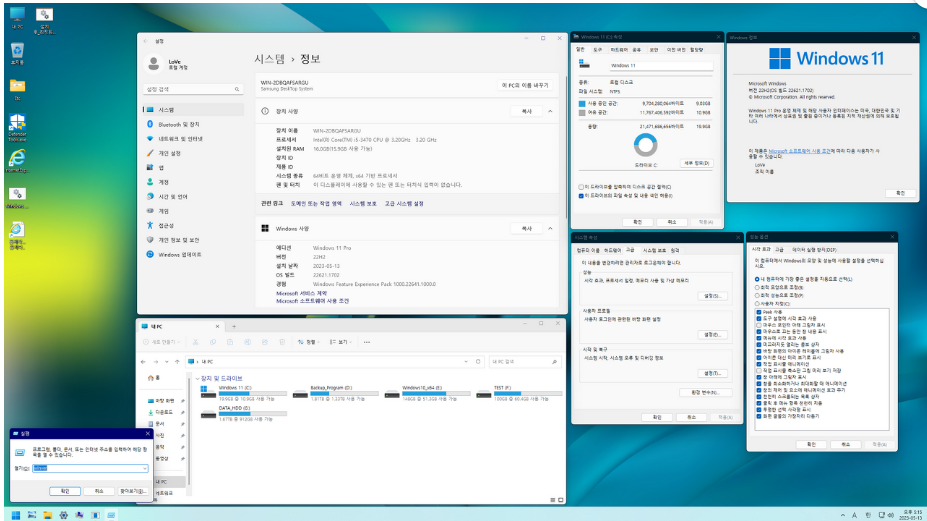Click the Cut icon in Explorer toolbar

(195, 342)
